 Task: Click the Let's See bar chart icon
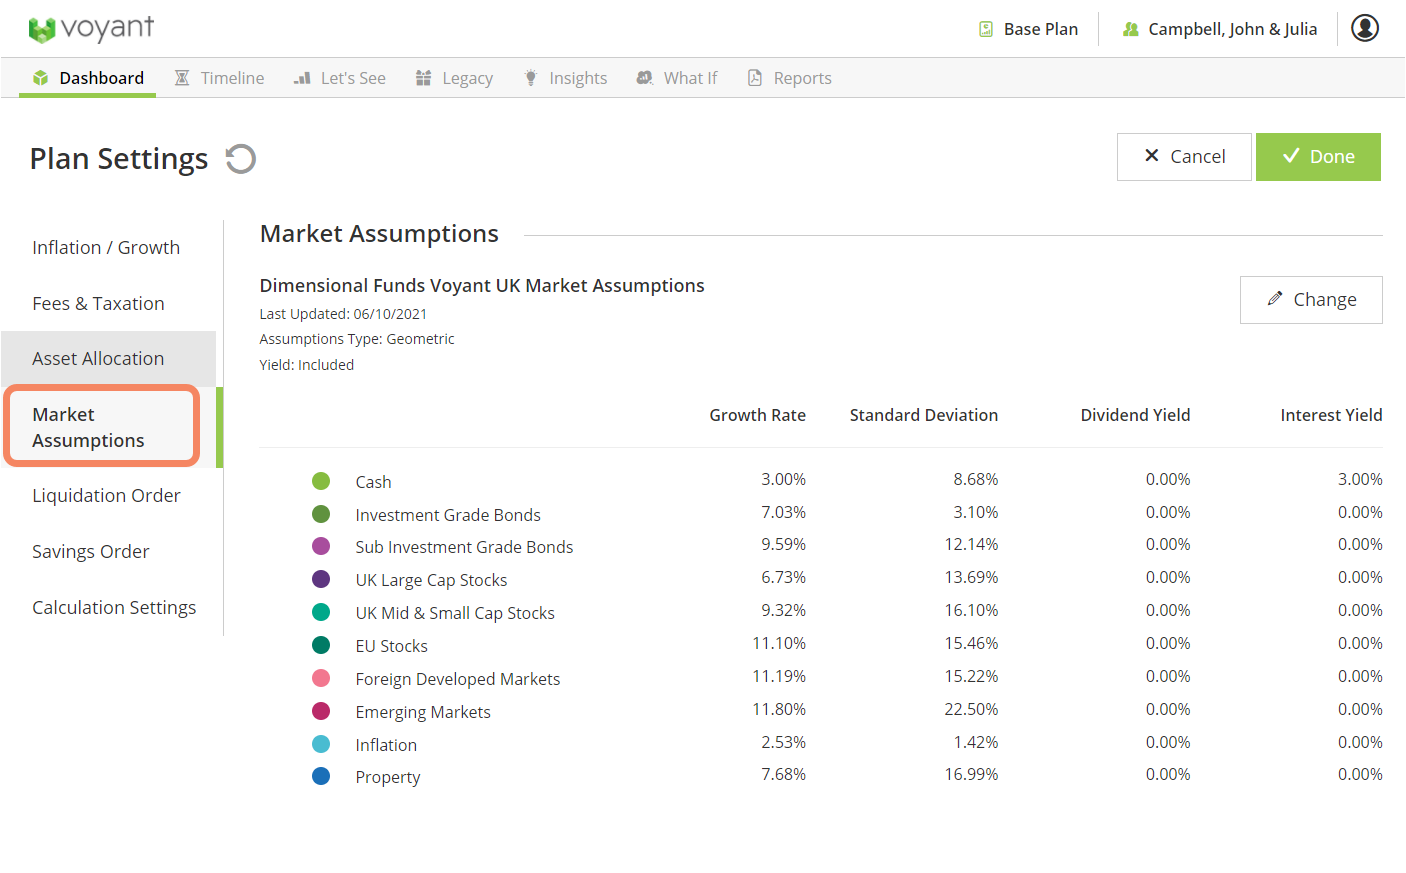pyautogui.click(x=302, y=78)
